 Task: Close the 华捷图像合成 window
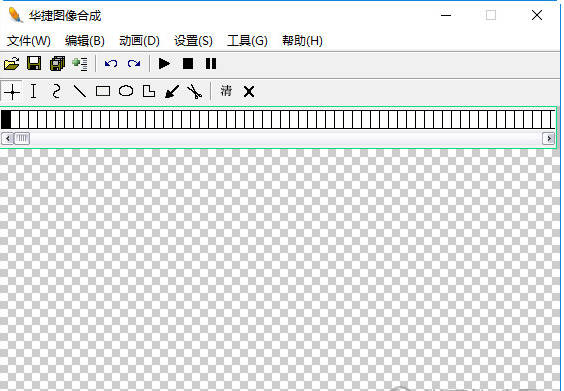pyautogui.click(x=537, y=15)
